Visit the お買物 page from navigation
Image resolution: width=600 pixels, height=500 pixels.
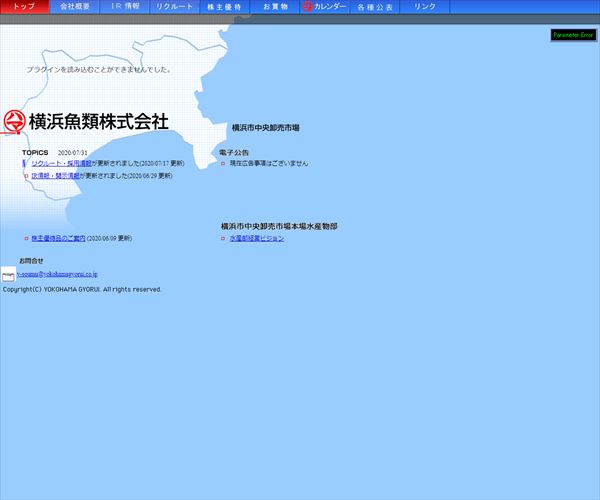tap(275, 7)
